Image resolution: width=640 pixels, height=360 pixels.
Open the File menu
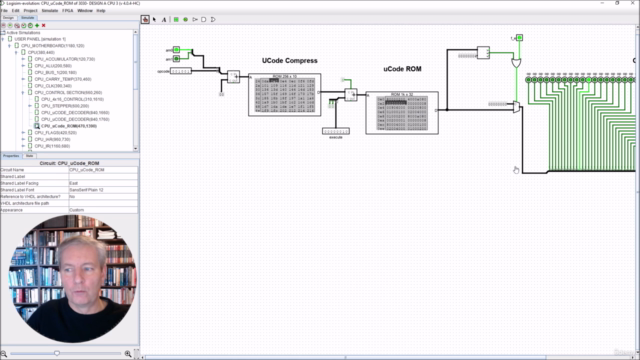(x=4, y=11)
